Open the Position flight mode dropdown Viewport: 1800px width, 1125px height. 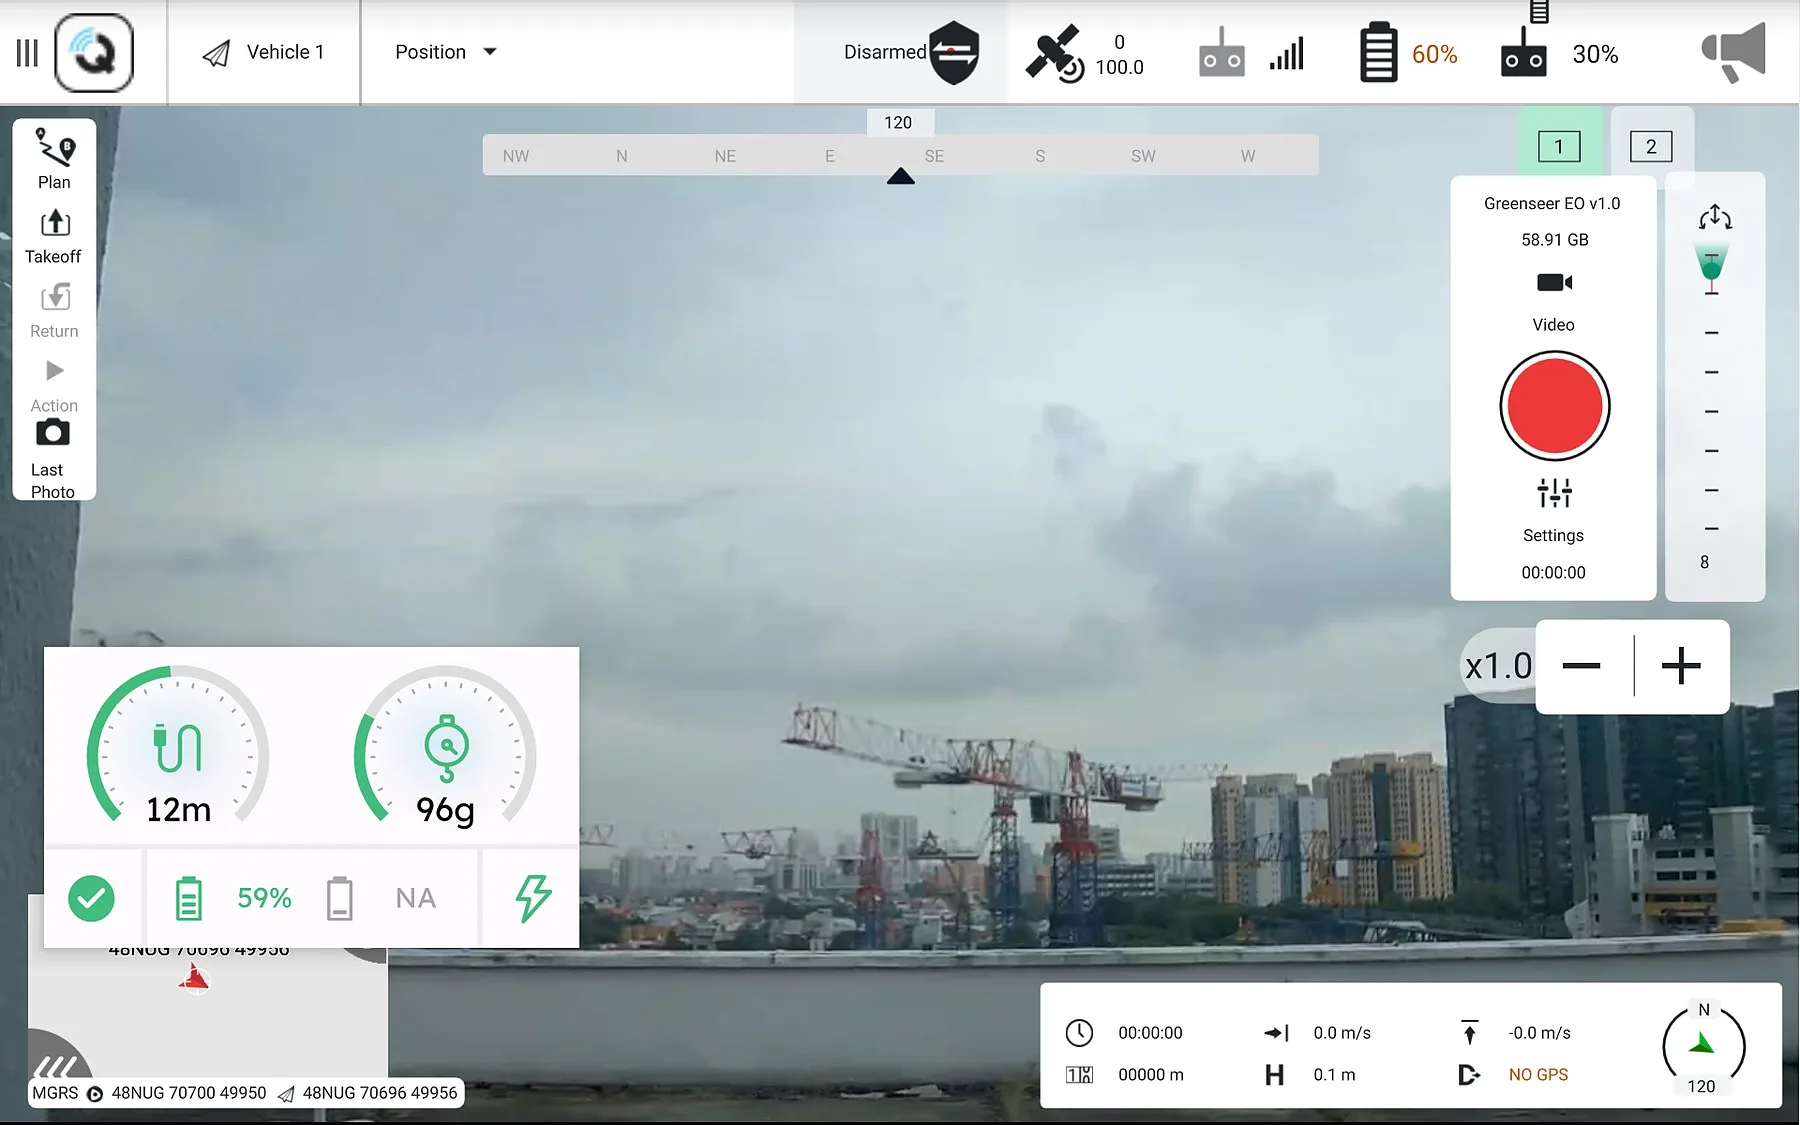coord(446,52)
